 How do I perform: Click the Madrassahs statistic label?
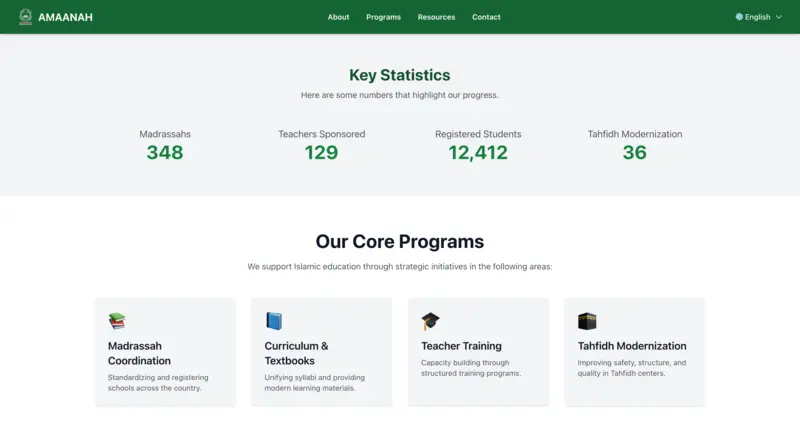(165, 134)
